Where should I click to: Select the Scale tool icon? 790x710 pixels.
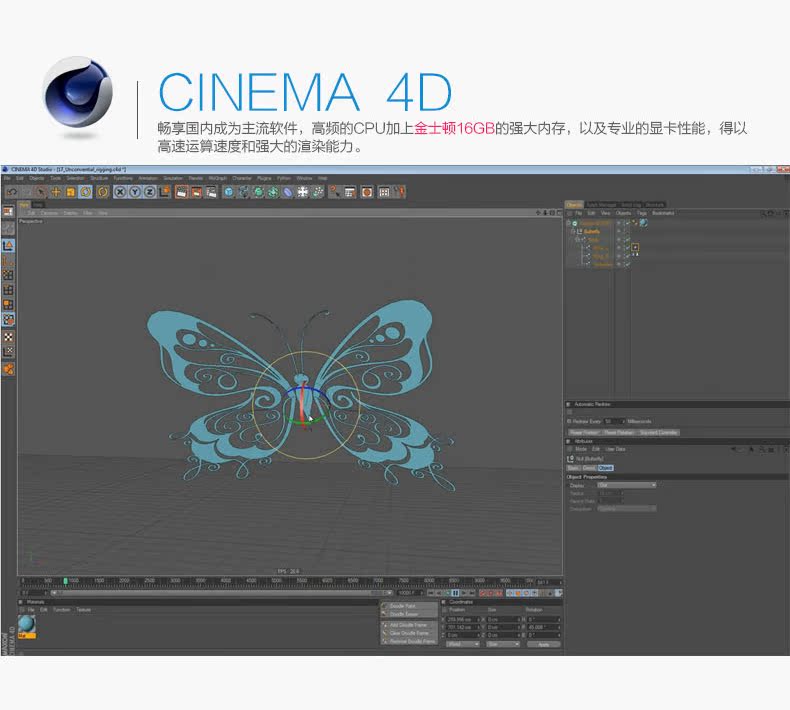tap(71, 192)
